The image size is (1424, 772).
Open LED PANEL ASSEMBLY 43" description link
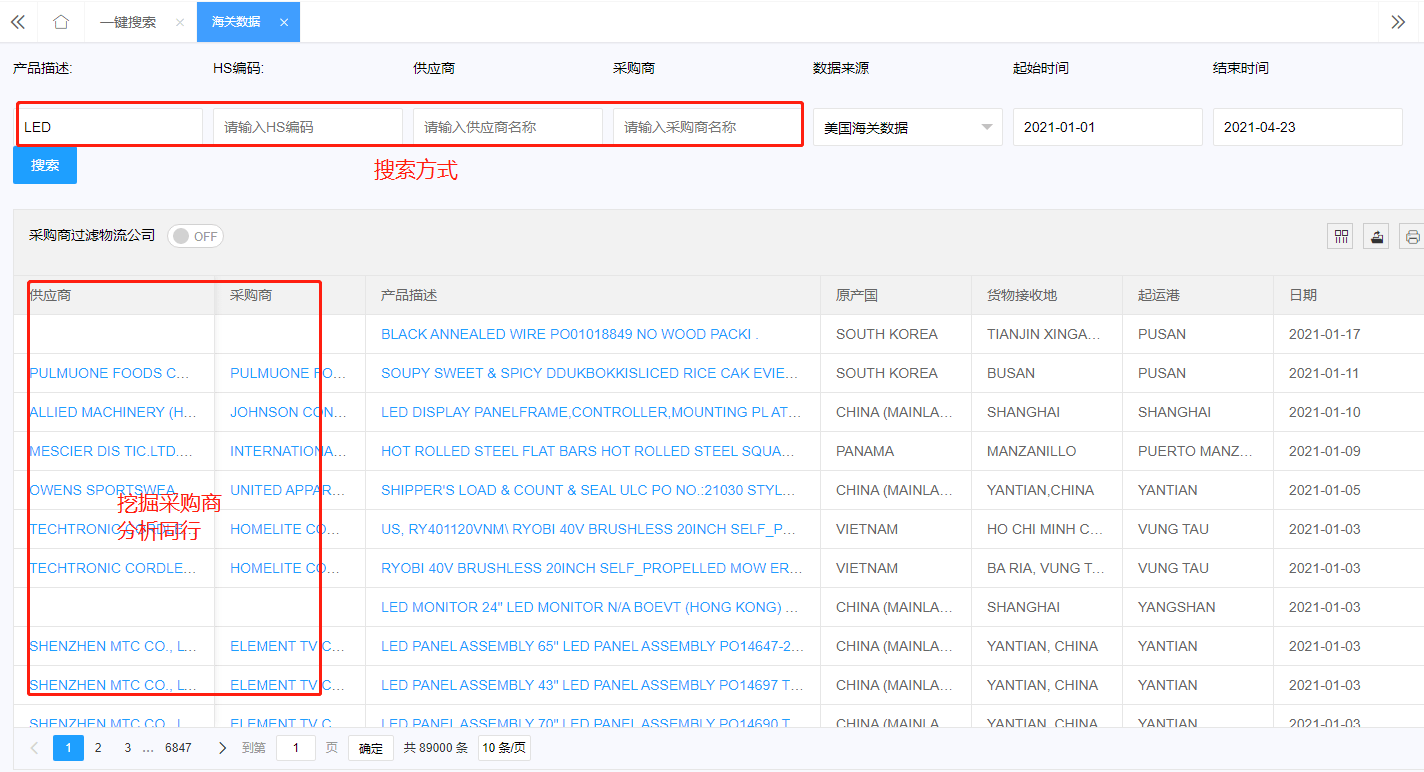point(592,685)
